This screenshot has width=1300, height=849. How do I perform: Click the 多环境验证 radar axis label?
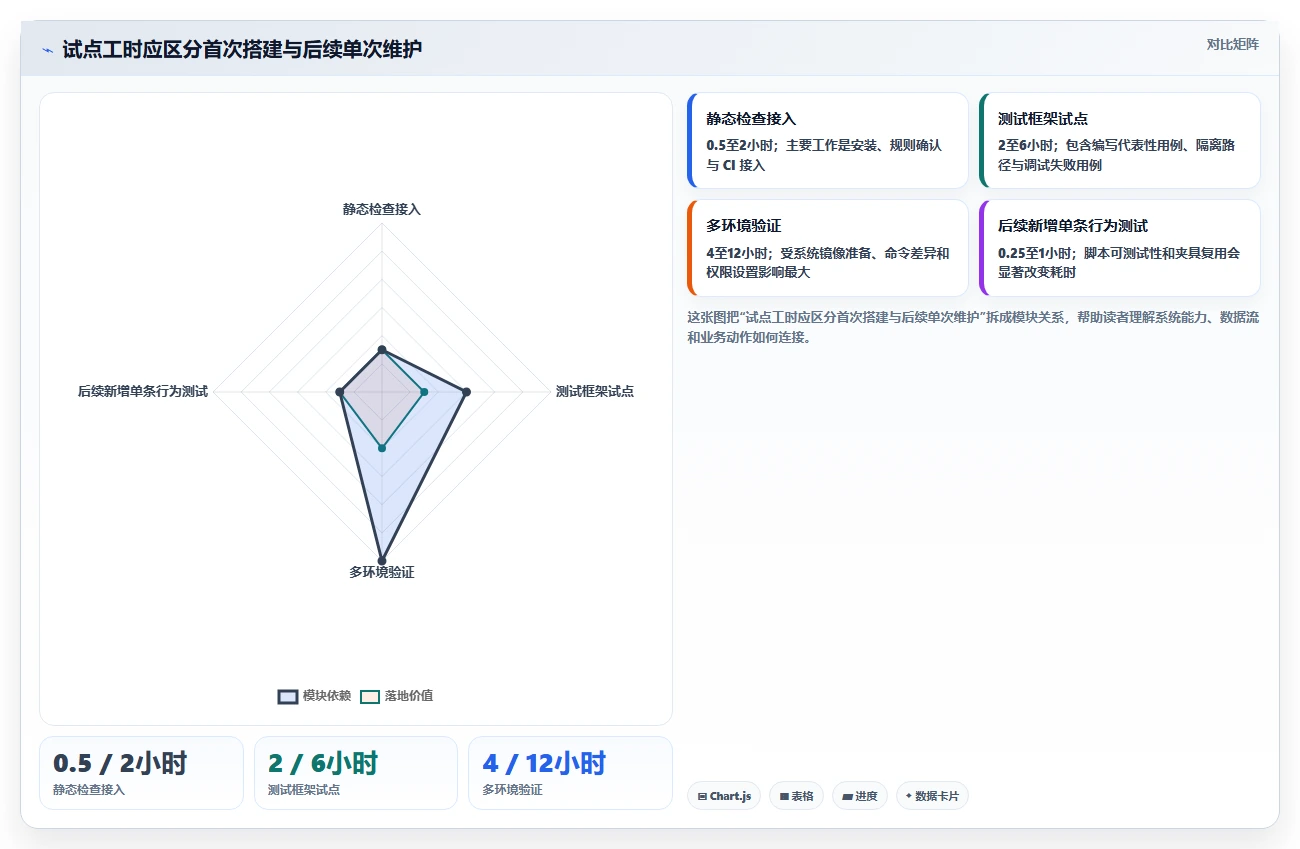coord(382,572)
